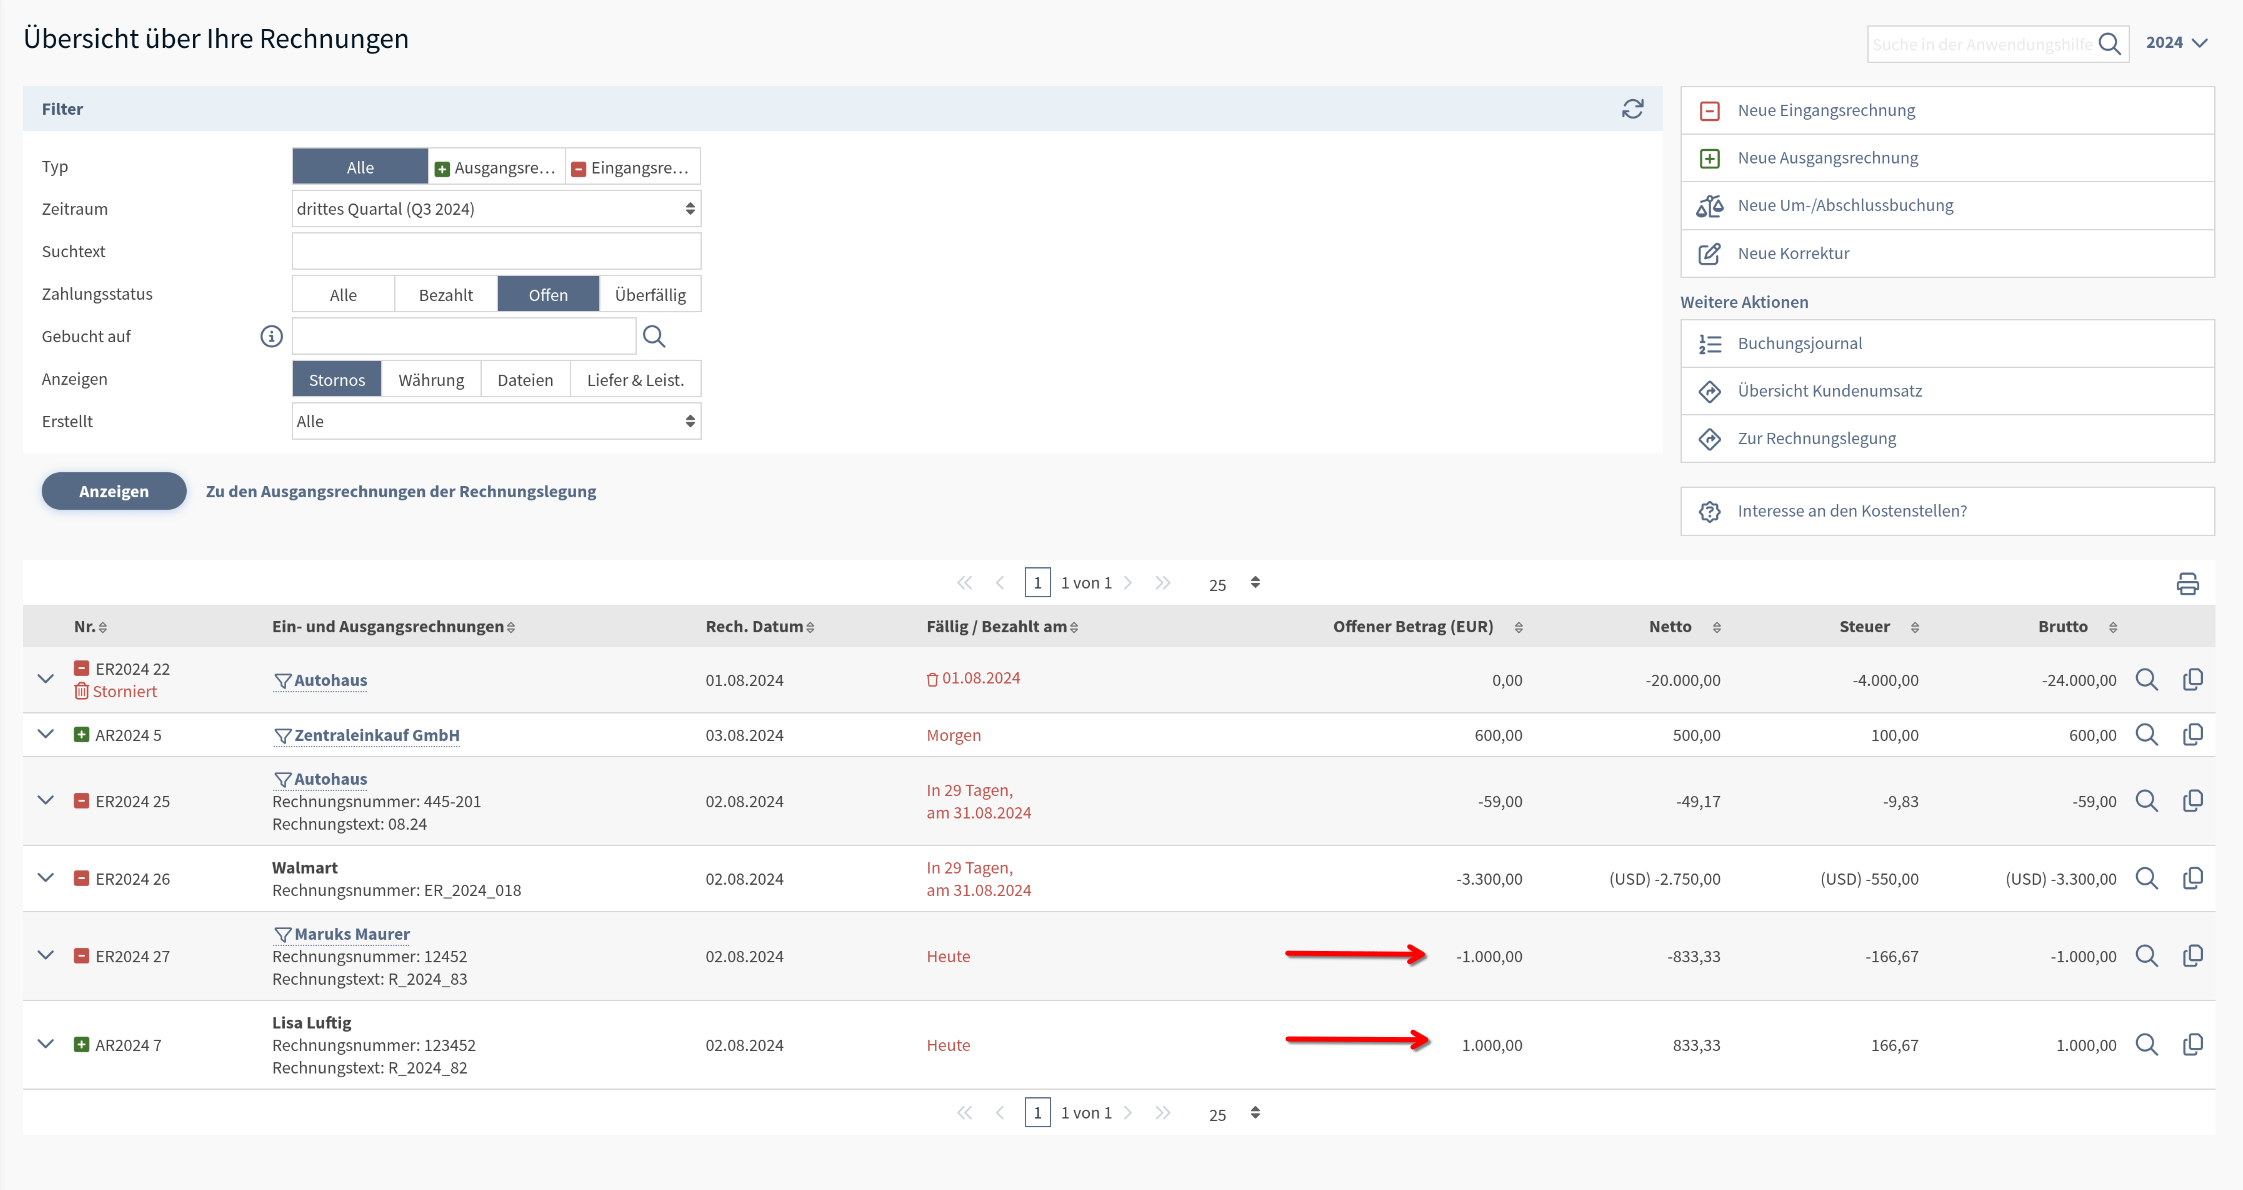
Task: Duplicate invoice ER2024 22 with copy icon
Action: coord(2192,680)
